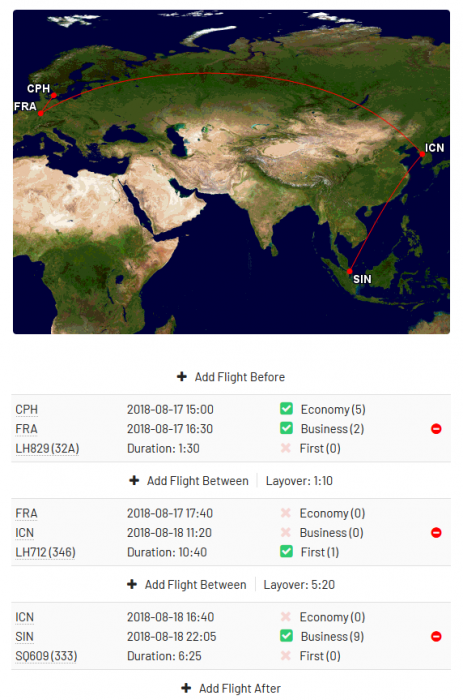
Task: Toggle the Business (9) checkbox on SQ609
Action: (286, 635)
